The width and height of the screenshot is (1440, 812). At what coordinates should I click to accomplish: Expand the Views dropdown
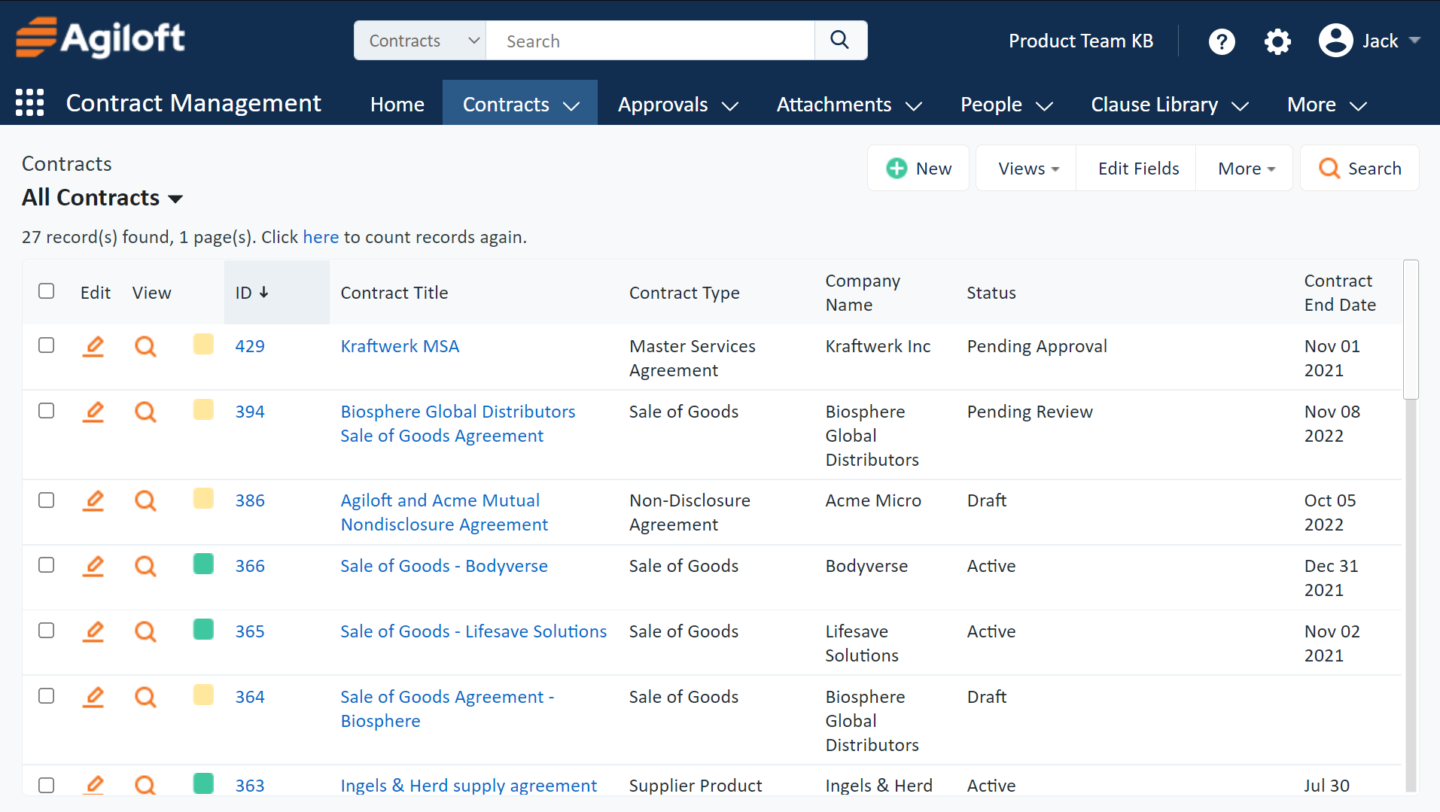coord(1025,167)
